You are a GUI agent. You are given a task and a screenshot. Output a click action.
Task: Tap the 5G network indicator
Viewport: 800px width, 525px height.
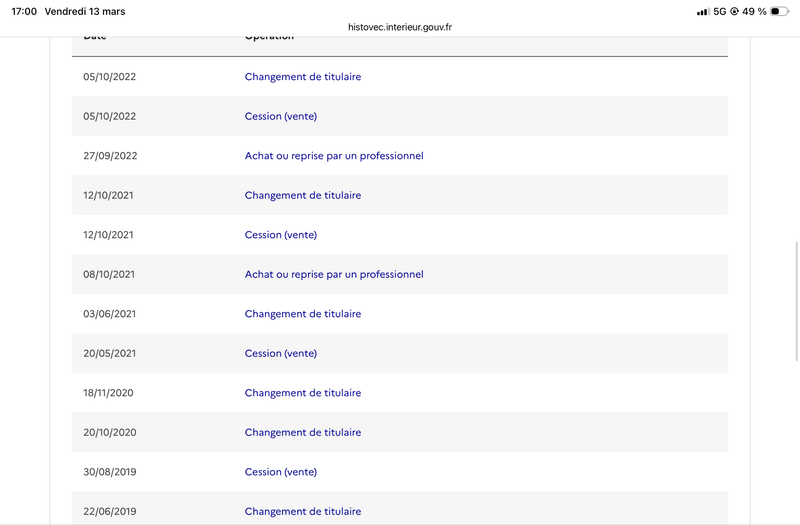tap(719, 11)
